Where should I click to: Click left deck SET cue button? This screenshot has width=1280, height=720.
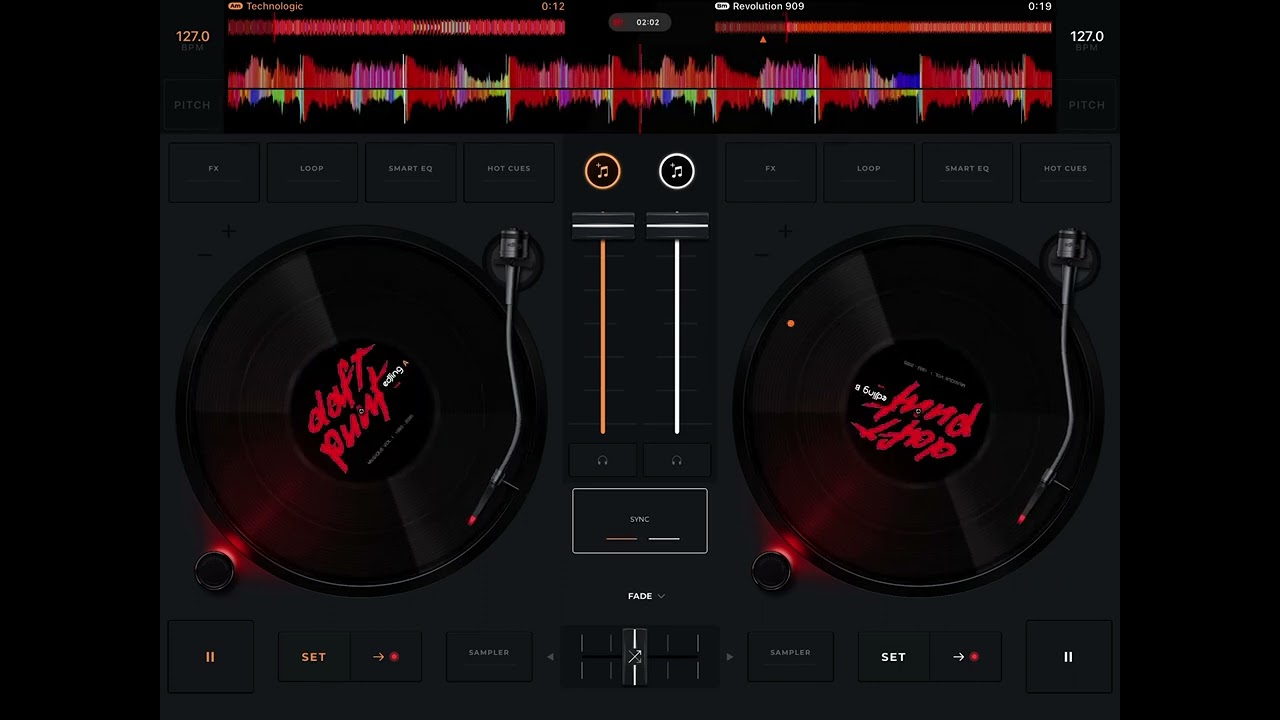pyautogui.click(x=314, y=657)
